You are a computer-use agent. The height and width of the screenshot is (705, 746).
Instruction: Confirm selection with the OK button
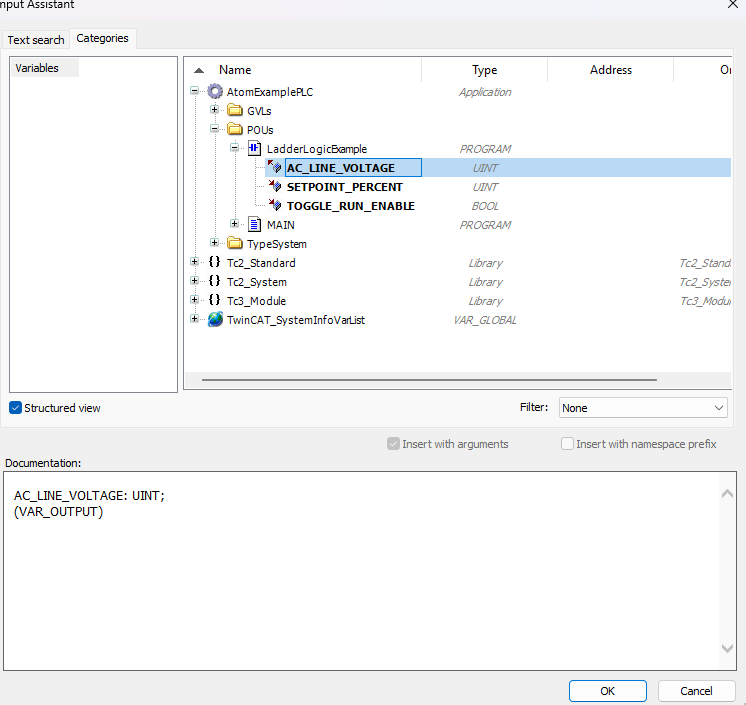click(608, 691)
